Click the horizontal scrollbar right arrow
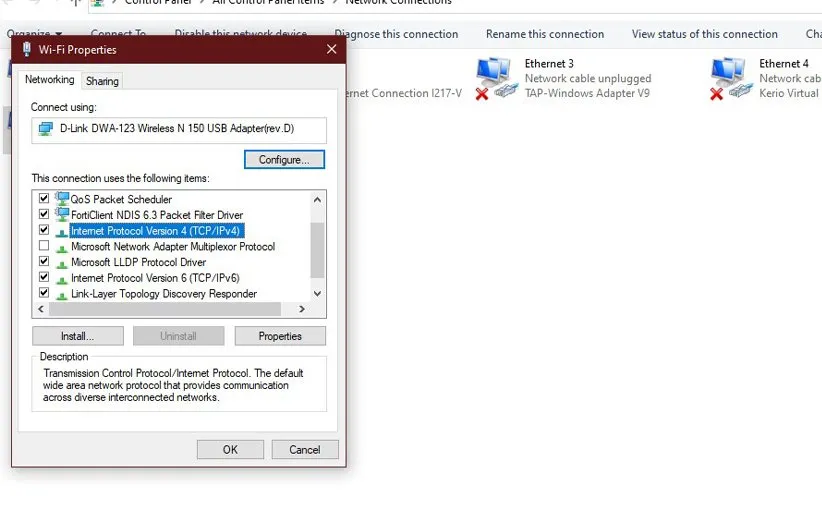 (x=301, y=309)
